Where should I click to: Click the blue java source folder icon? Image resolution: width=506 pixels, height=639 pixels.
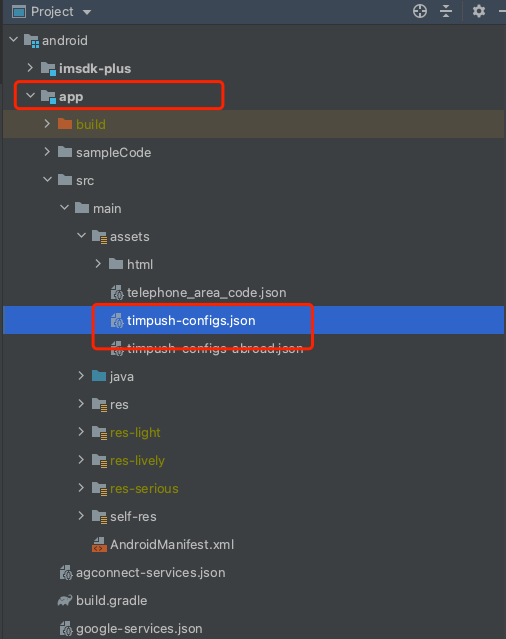pos(99,376)
